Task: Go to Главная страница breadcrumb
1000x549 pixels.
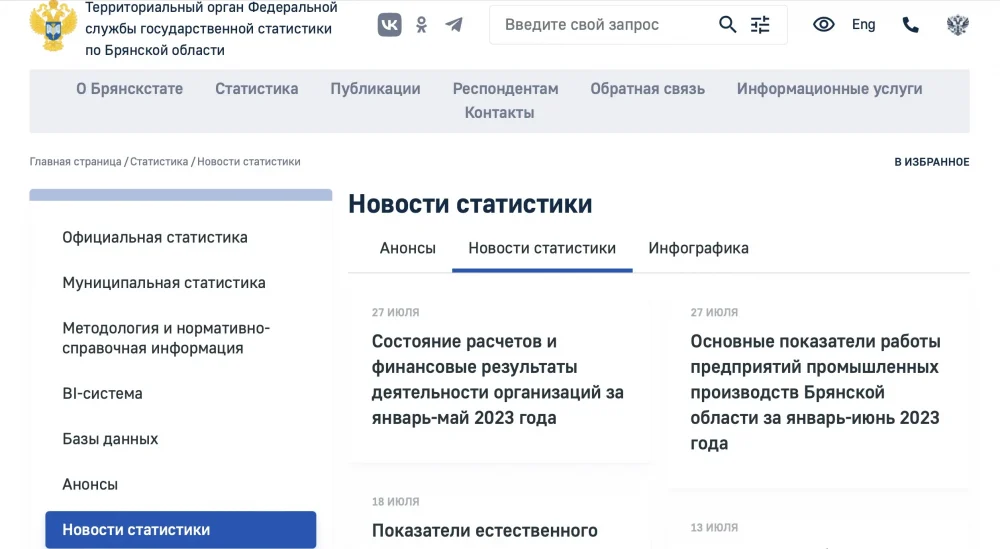Action: 75,162
